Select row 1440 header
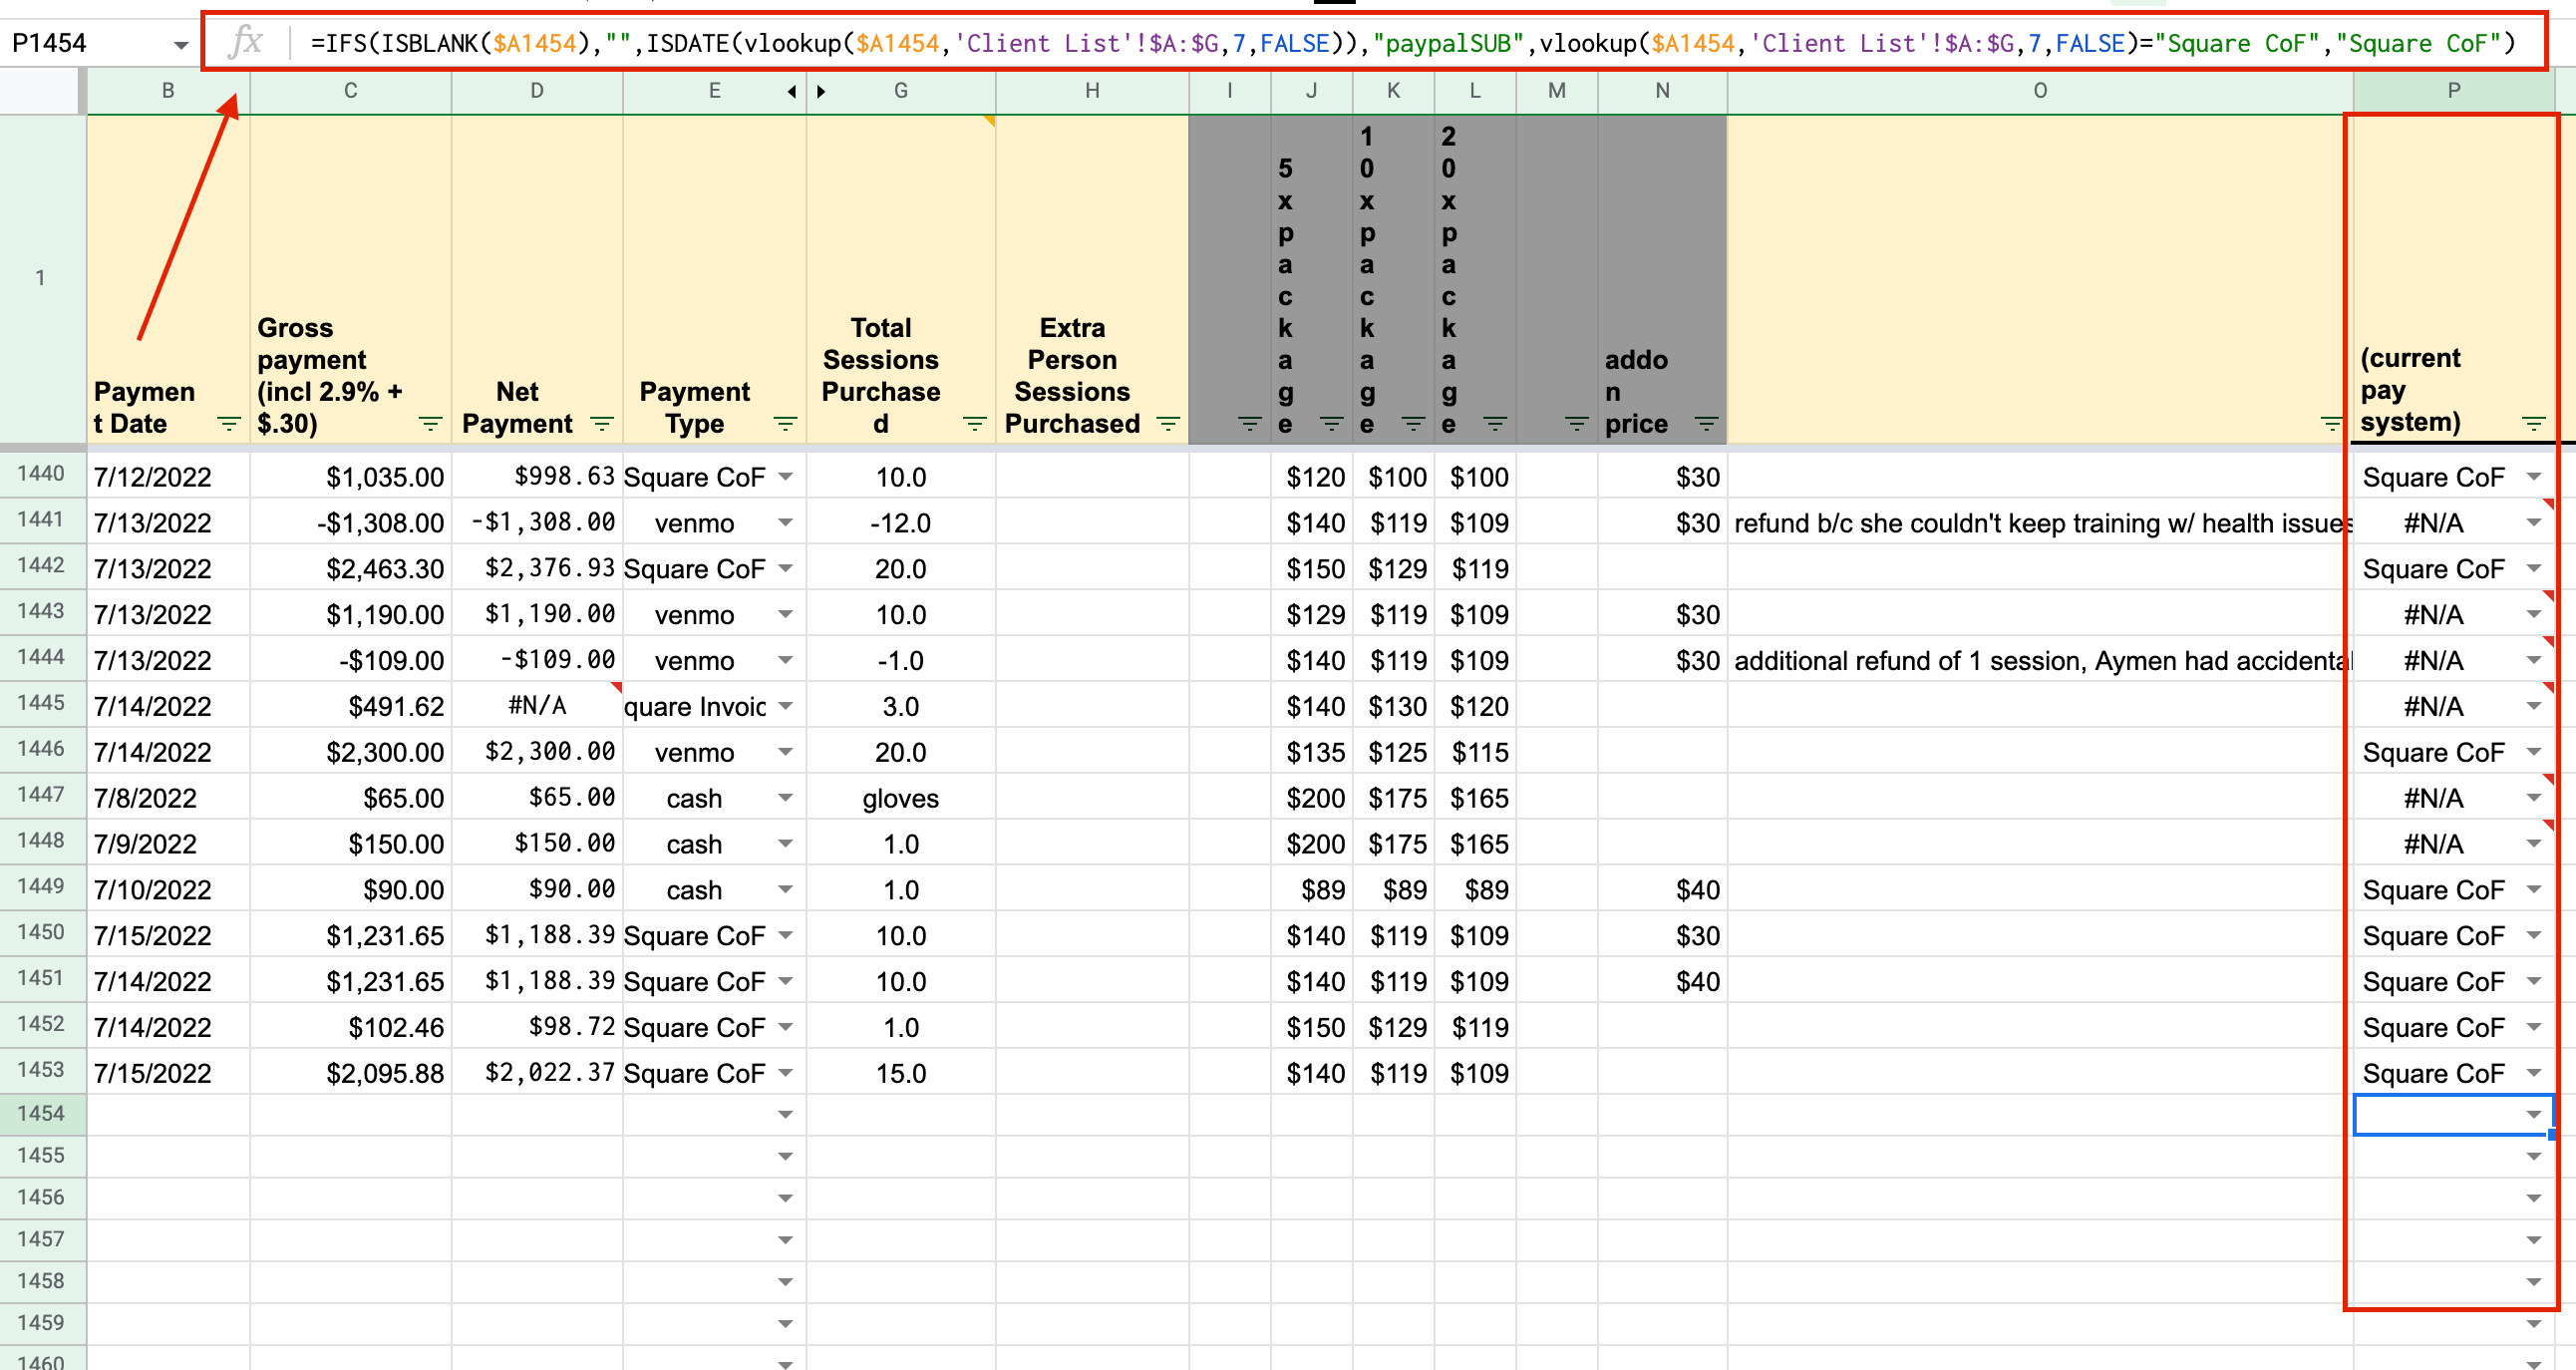 click(x=41, y=474)
